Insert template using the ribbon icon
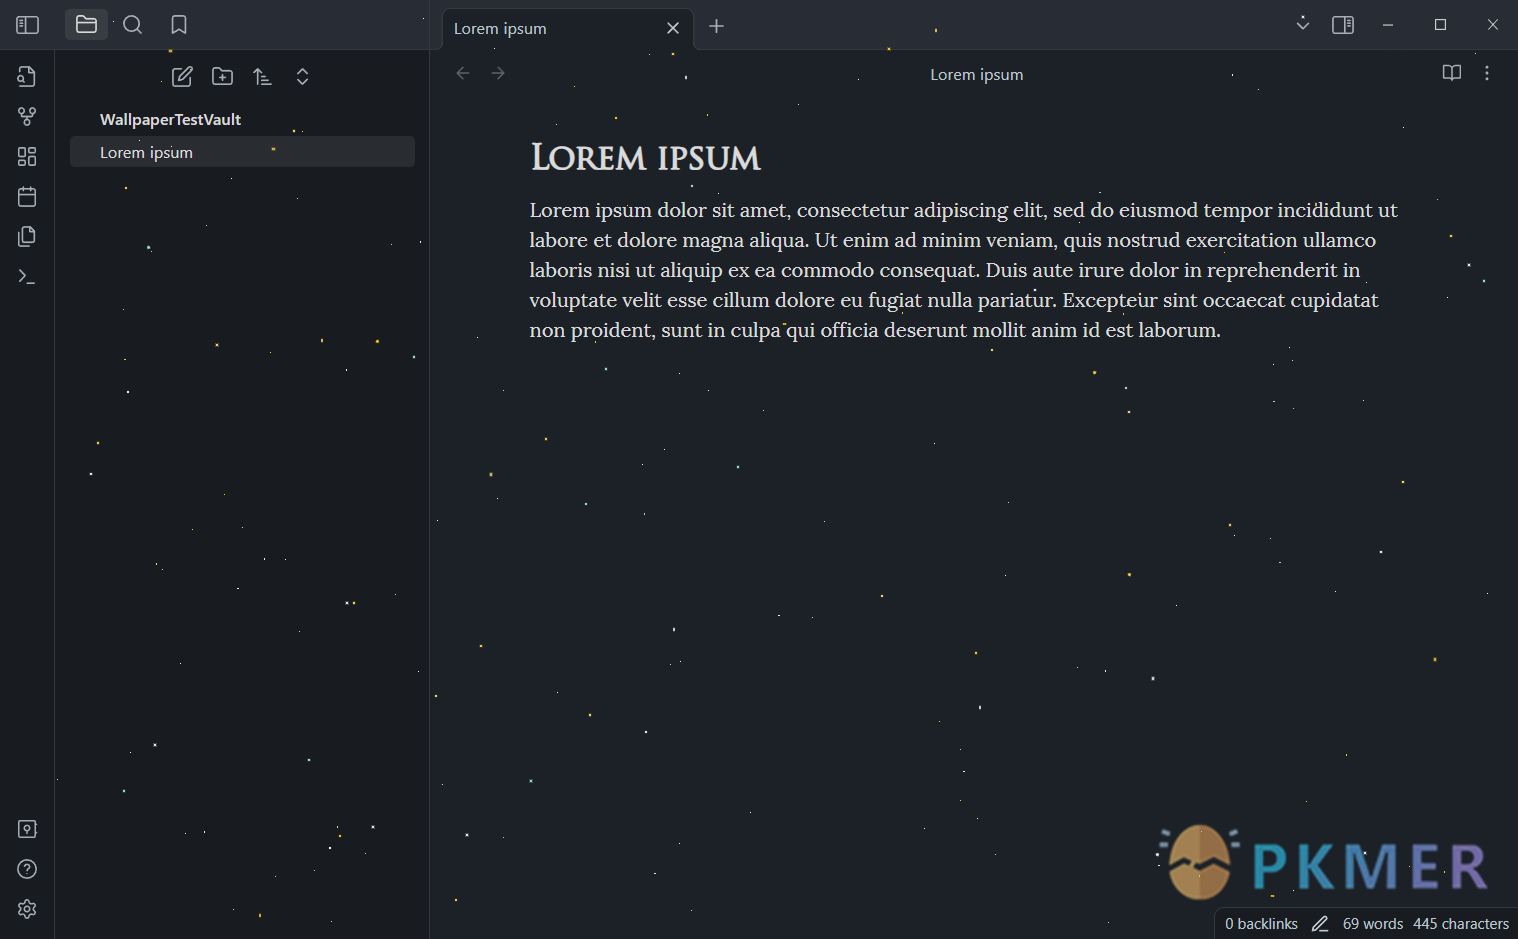Image resolution: width=1518 pixels, height=939 pixels. click(x=27, y=237)
